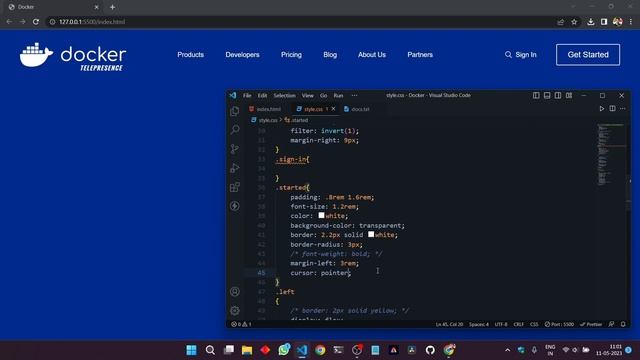
Task: Open the View menu in VS Code
Action: [307, 96]
